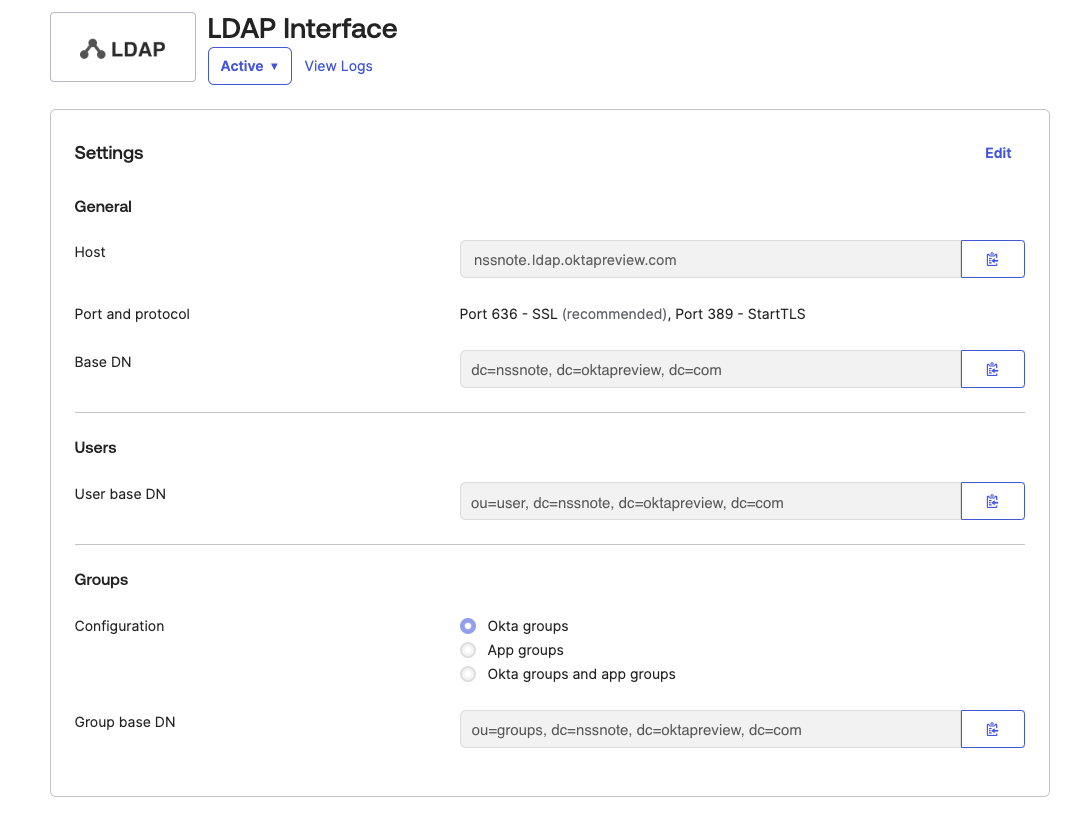The image size is (1082, 815).
Task: Click the Group base DN field
Action: [x=709, y=728]
